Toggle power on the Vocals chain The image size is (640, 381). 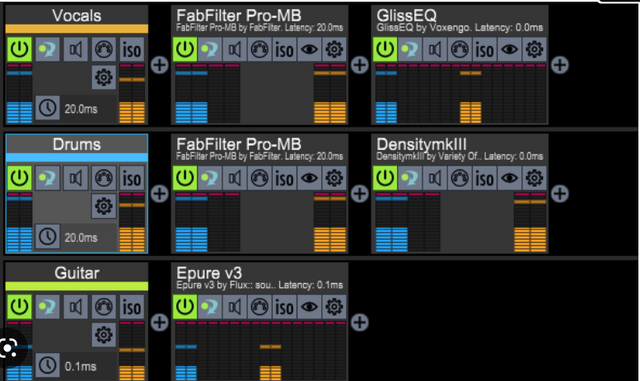pyautogui.click(x=19, y=49)
